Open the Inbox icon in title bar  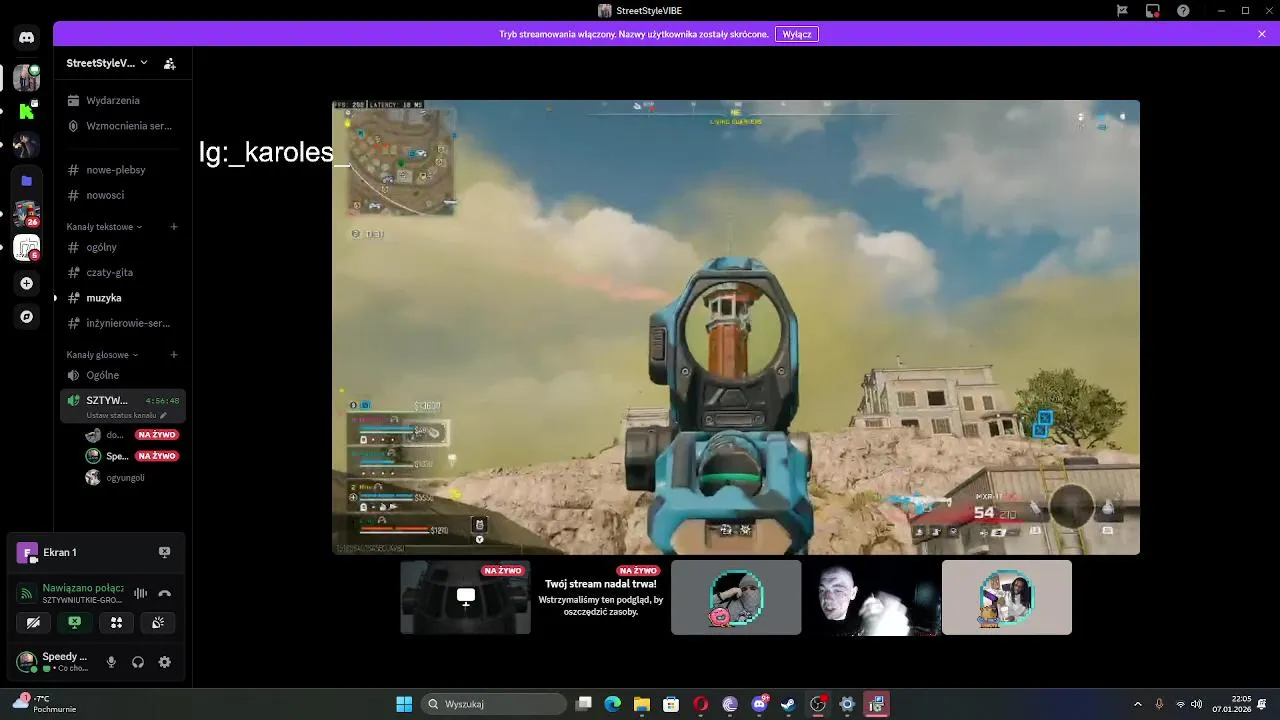(x=1153, y=11)
